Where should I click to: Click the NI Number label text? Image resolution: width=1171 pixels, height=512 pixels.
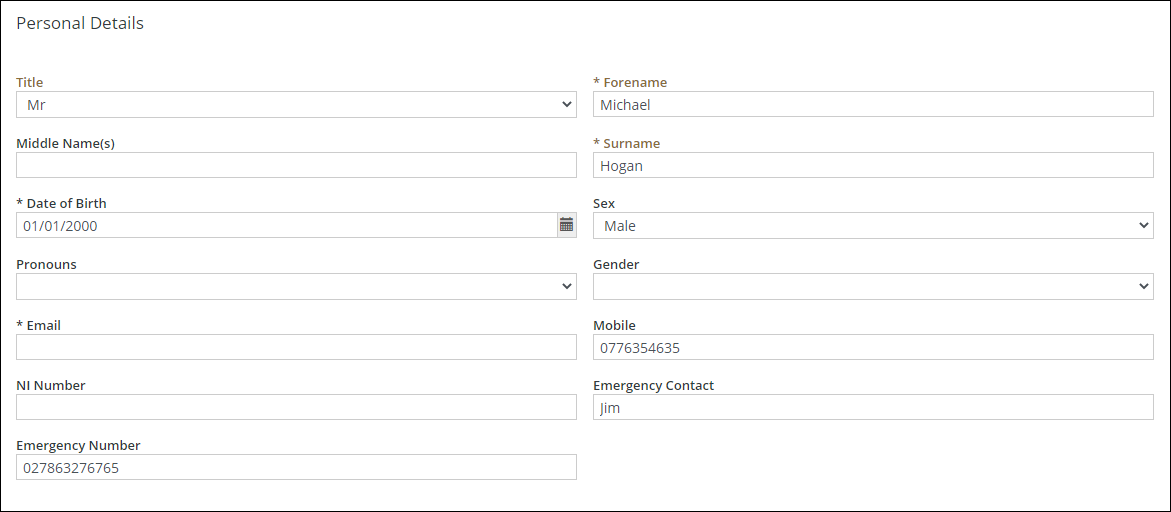pos(51,385)
